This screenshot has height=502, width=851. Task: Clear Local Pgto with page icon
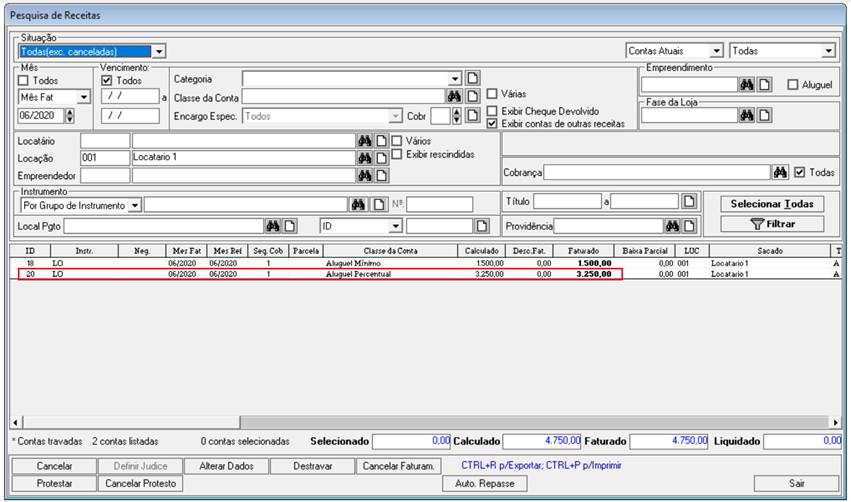coord(290,226)
